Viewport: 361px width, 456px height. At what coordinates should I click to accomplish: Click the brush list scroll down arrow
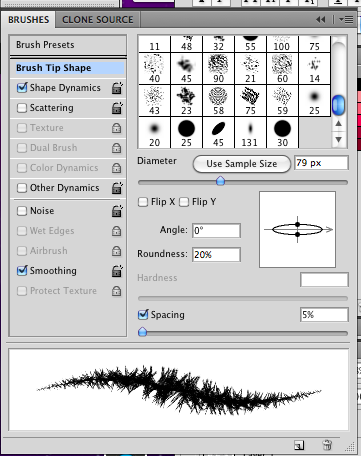click(x=338, y=140)
